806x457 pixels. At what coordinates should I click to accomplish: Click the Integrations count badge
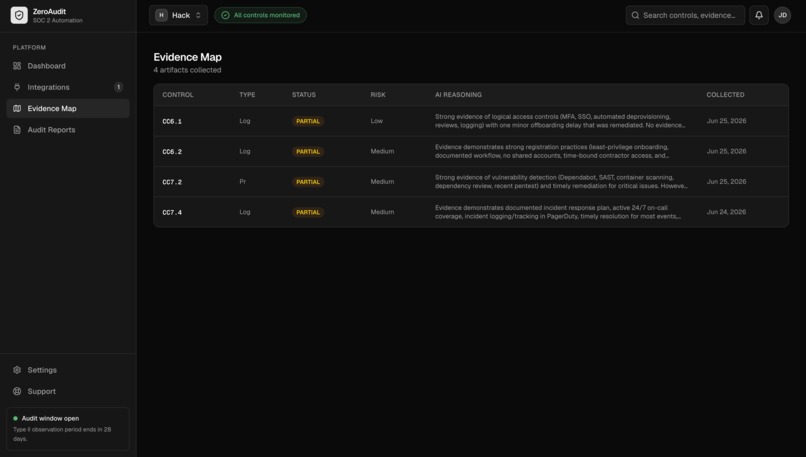[x=118, y=87]
